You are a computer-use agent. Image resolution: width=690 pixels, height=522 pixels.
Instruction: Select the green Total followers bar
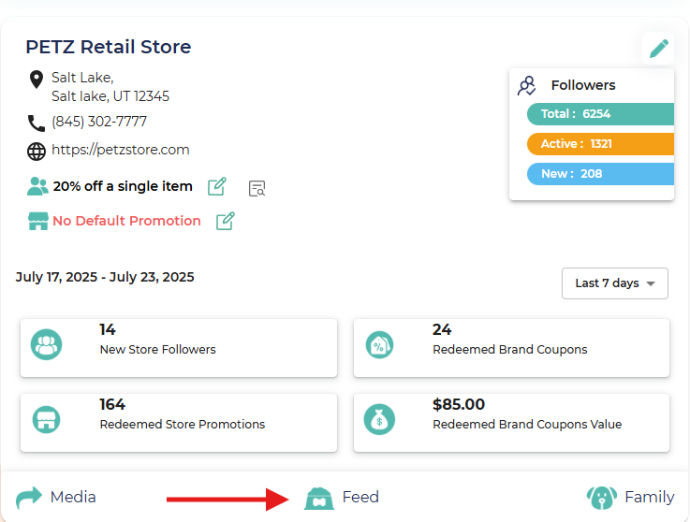click(x=598, y=114)
